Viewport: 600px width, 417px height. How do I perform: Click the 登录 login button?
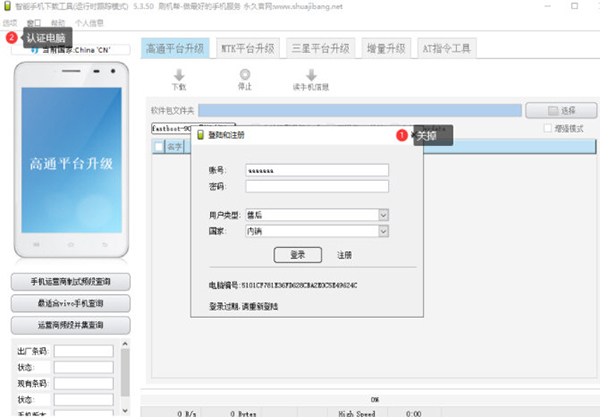click(x=297, y=255)
